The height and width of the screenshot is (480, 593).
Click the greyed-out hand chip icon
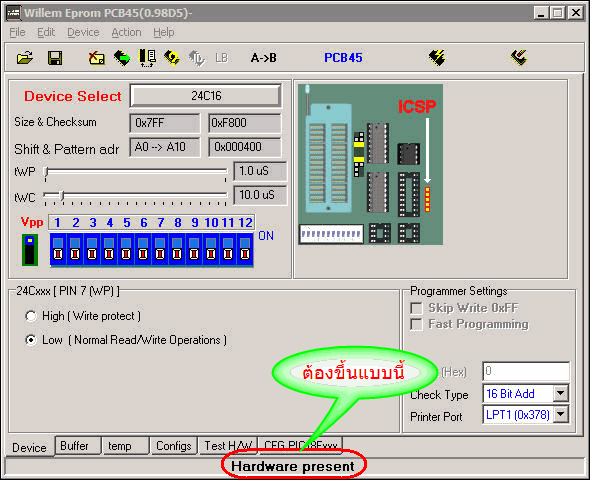[x=197, y=58]
